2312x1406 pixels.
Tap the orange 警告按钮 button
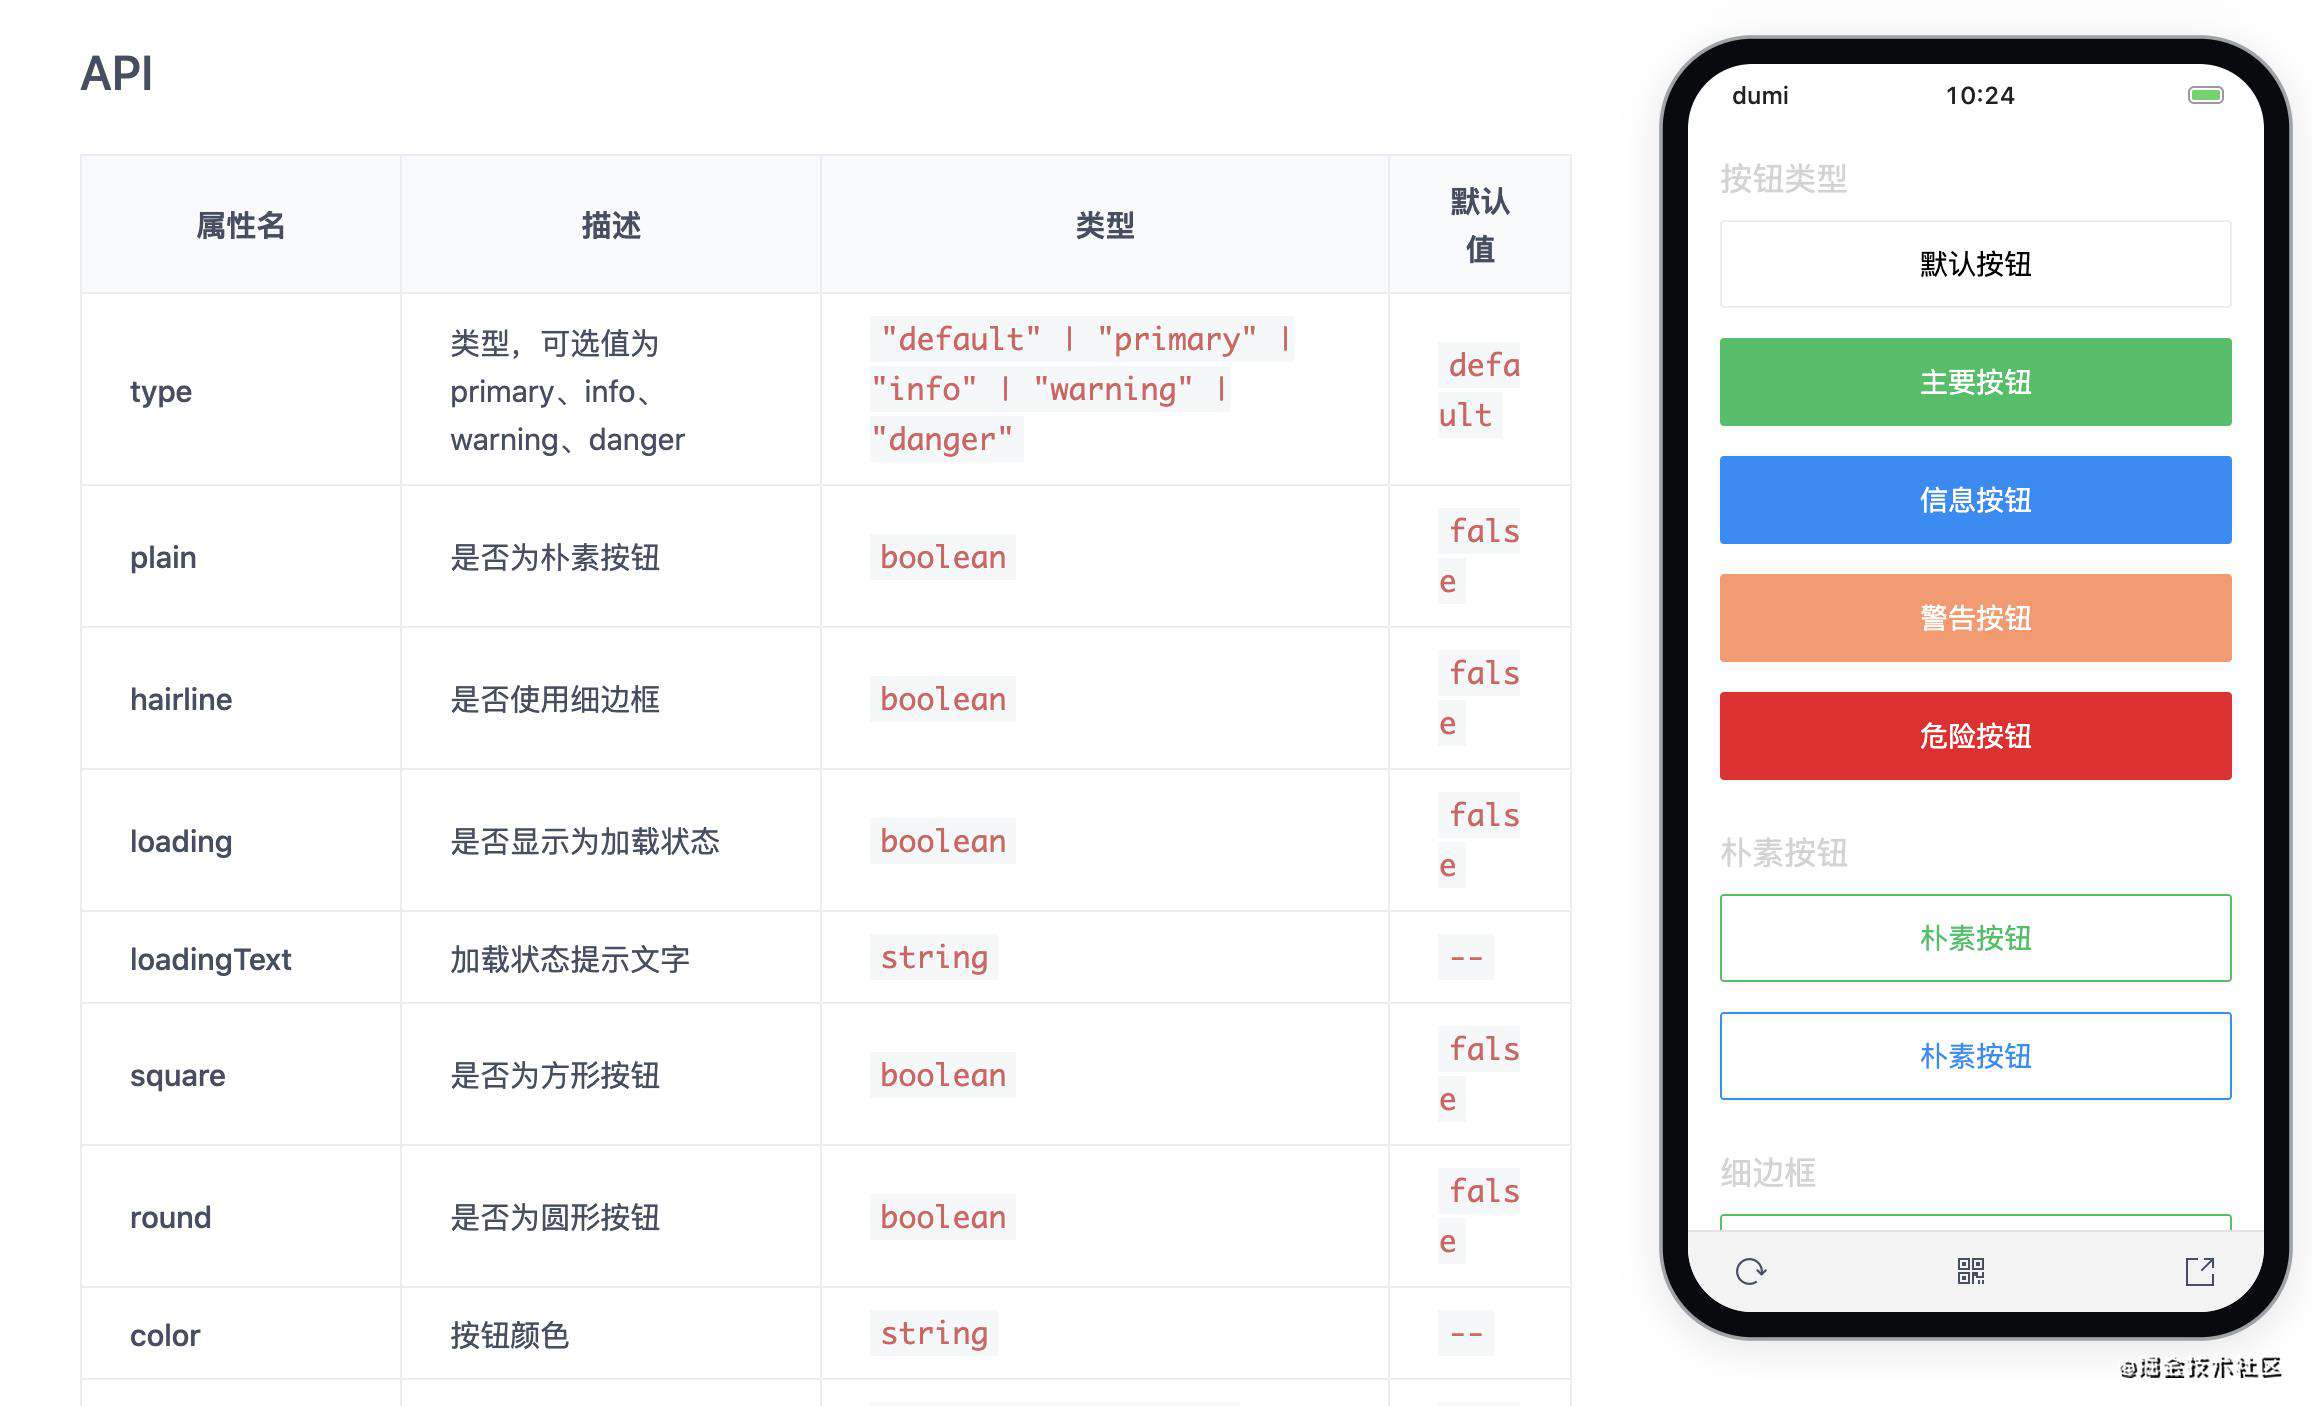tap(1975, 618)
